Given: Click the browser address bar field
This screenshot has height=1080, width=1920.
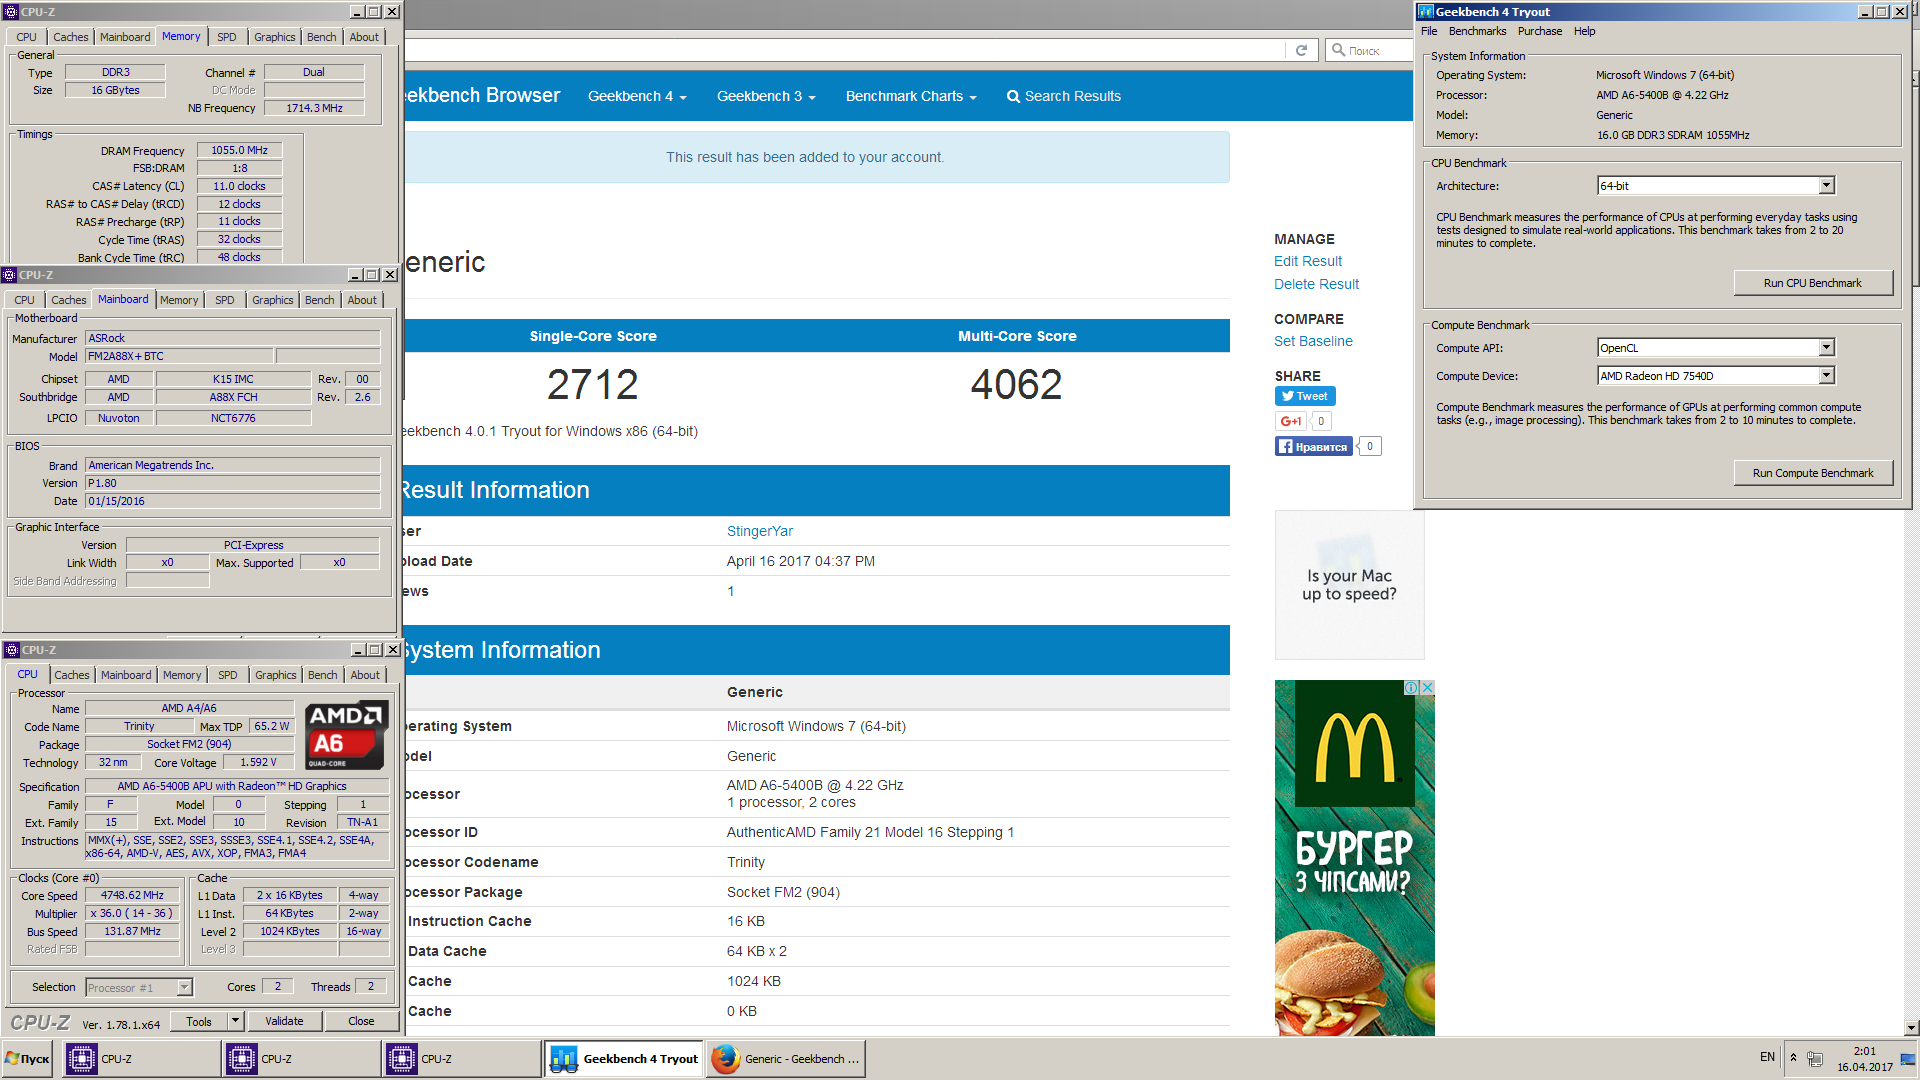Looking at the screenshot, I should pos(845,50).
